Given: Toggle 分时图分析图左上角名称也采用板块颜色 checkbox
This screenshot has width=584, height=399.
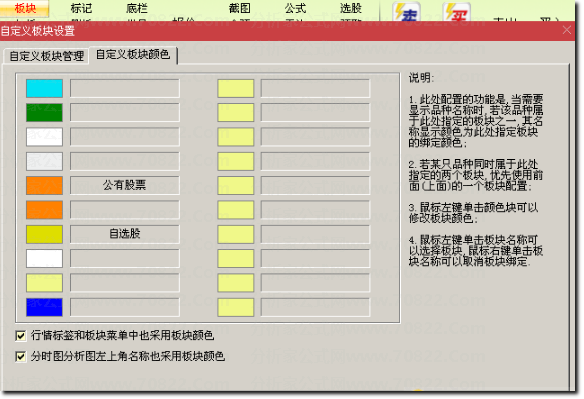Looking at the screenshot, I should [21, 357].
